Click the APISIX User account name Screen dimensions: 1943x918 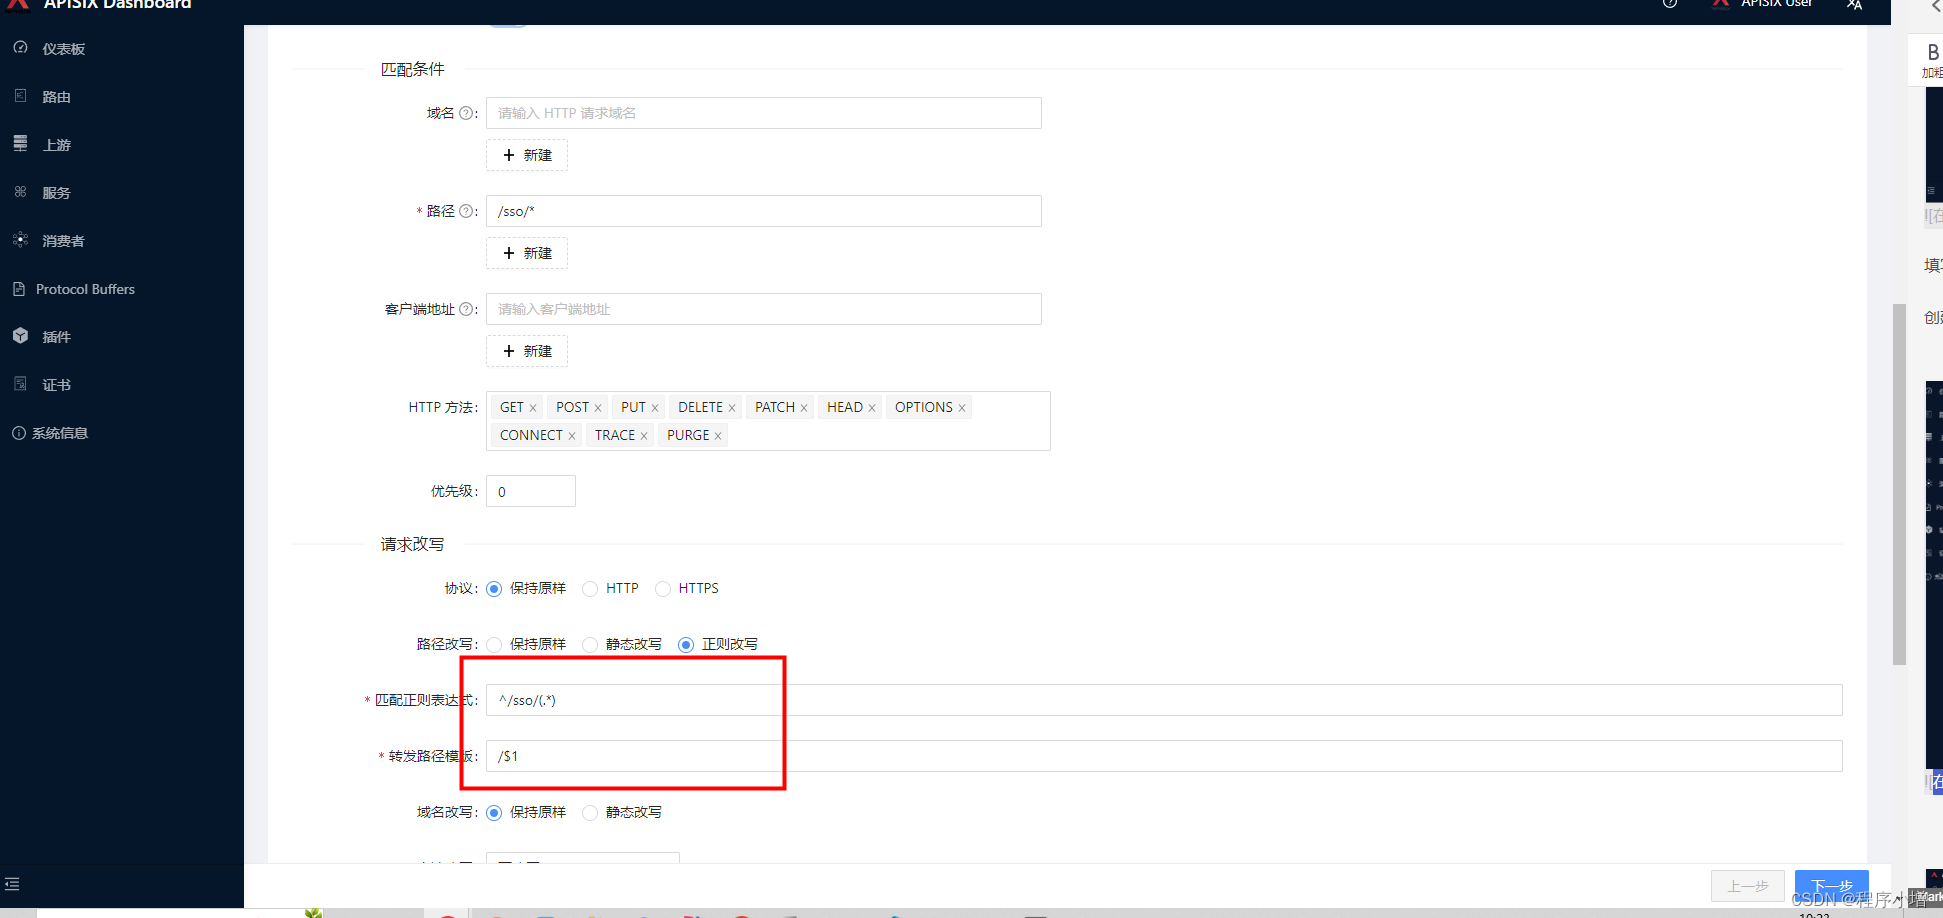coord(1776,3)
